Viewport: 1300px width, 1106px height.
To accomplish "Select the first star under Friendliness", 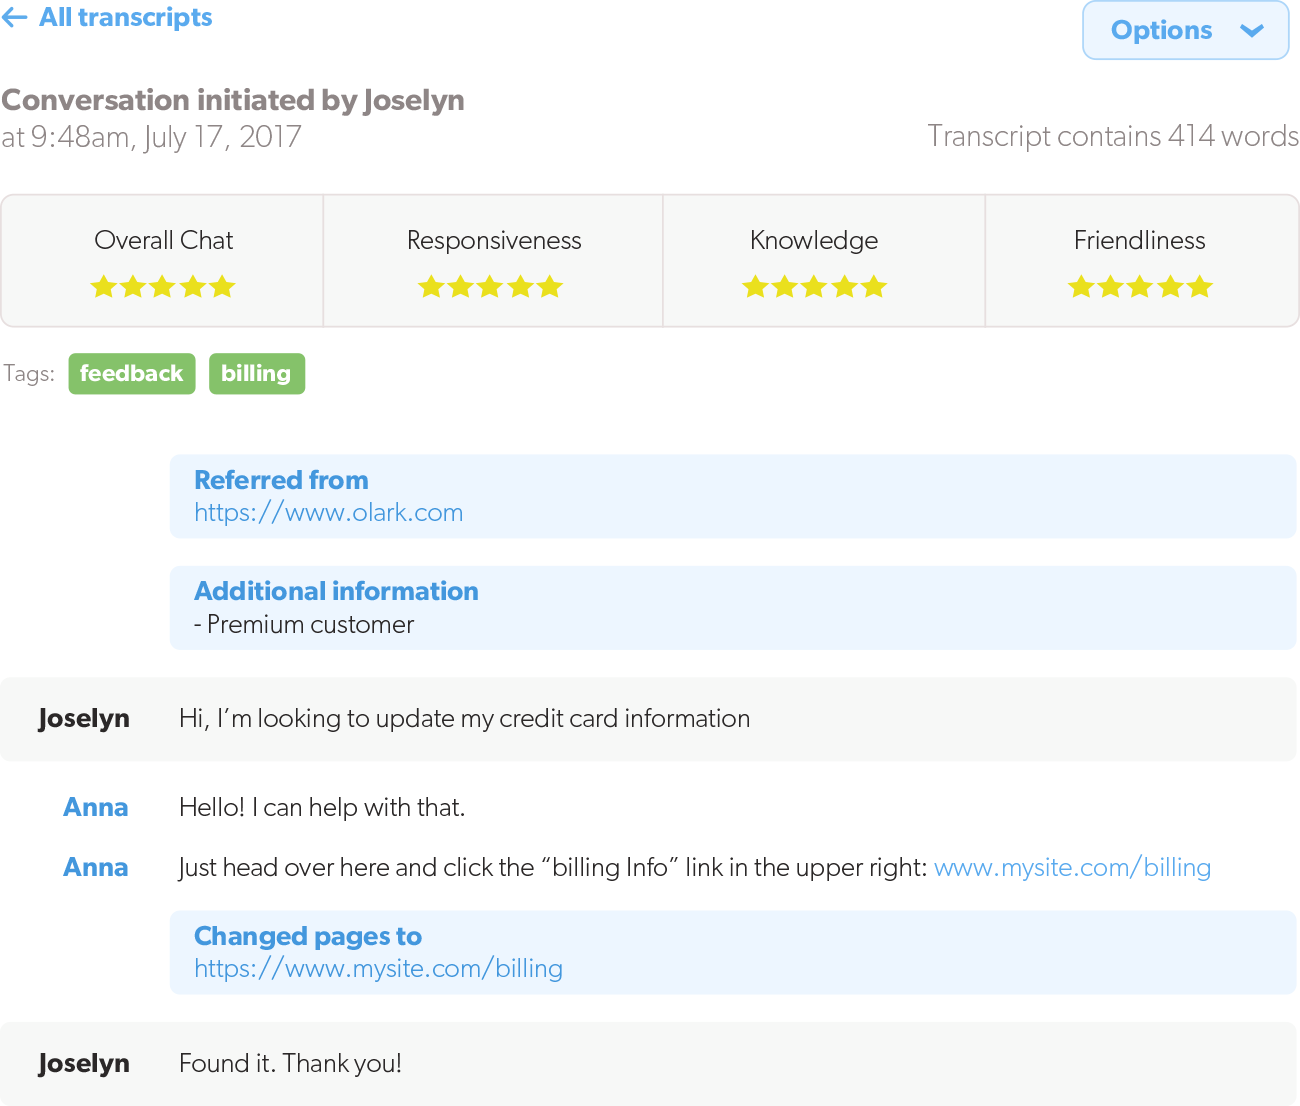I will (x=1081, y=287).
